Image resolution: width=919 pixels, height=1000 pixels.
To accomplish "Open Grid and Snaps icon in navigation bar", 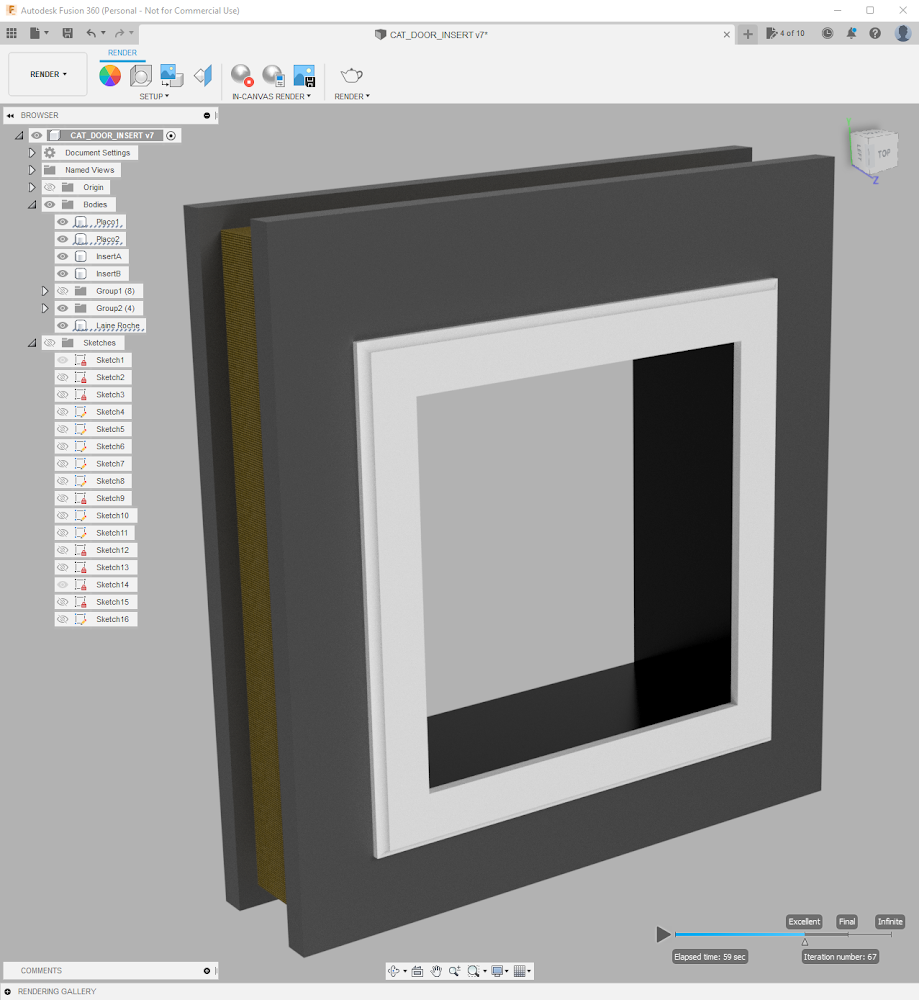I will [x=518, y=971].
